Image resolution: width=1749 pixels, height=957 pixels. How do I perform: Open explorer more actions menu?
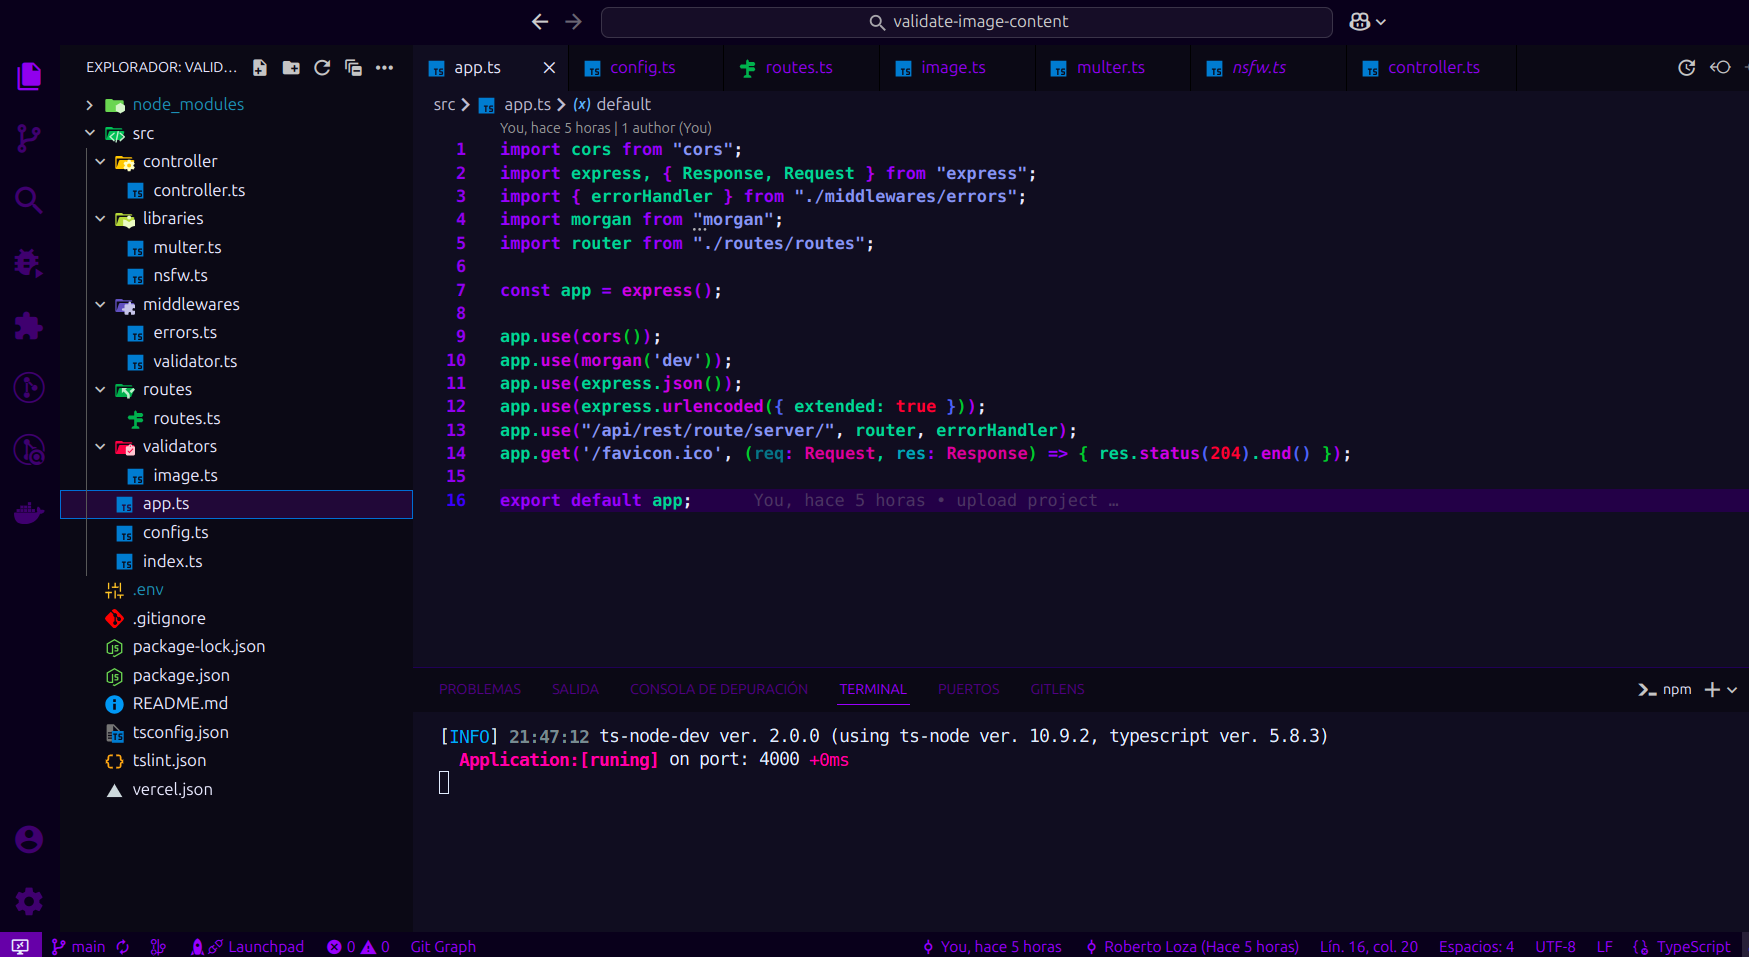point(384,67)
